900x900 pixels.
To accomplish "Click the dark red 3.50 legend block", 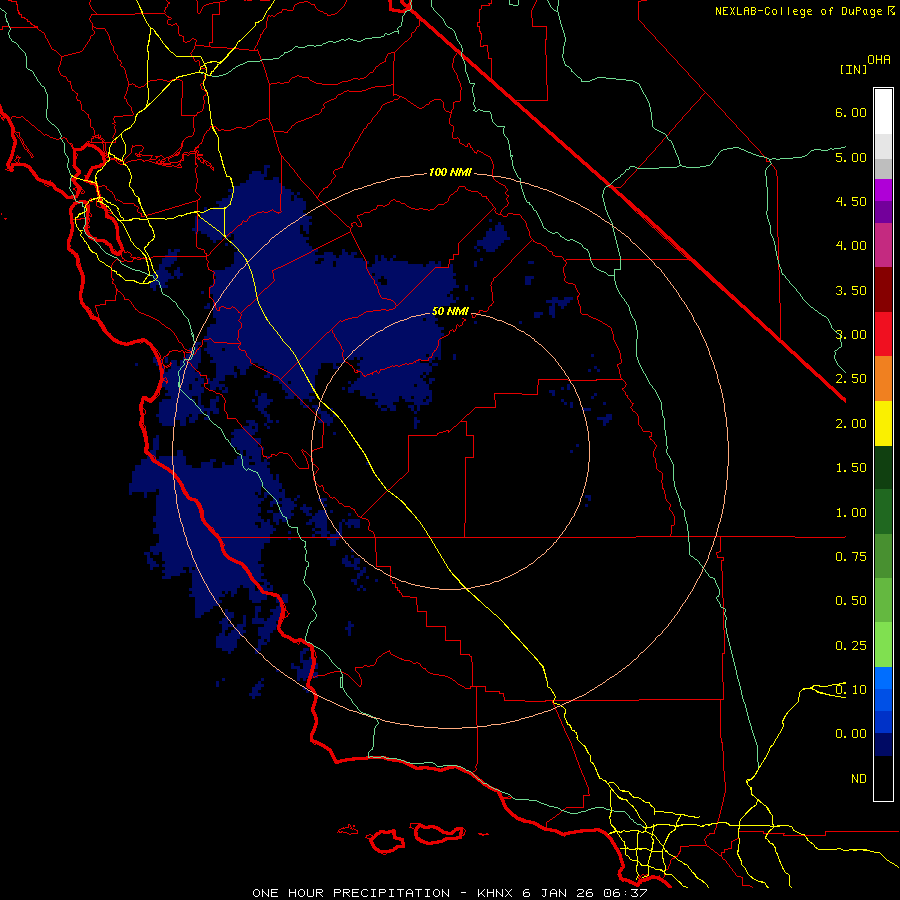I will coord(883,290).
